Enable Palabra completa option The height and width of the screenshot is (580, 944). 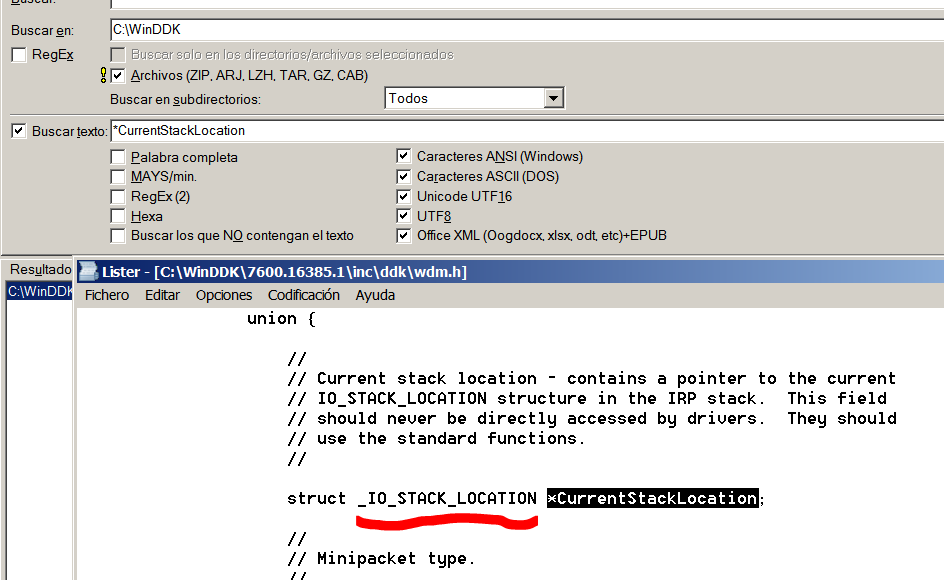pos(119,157)
